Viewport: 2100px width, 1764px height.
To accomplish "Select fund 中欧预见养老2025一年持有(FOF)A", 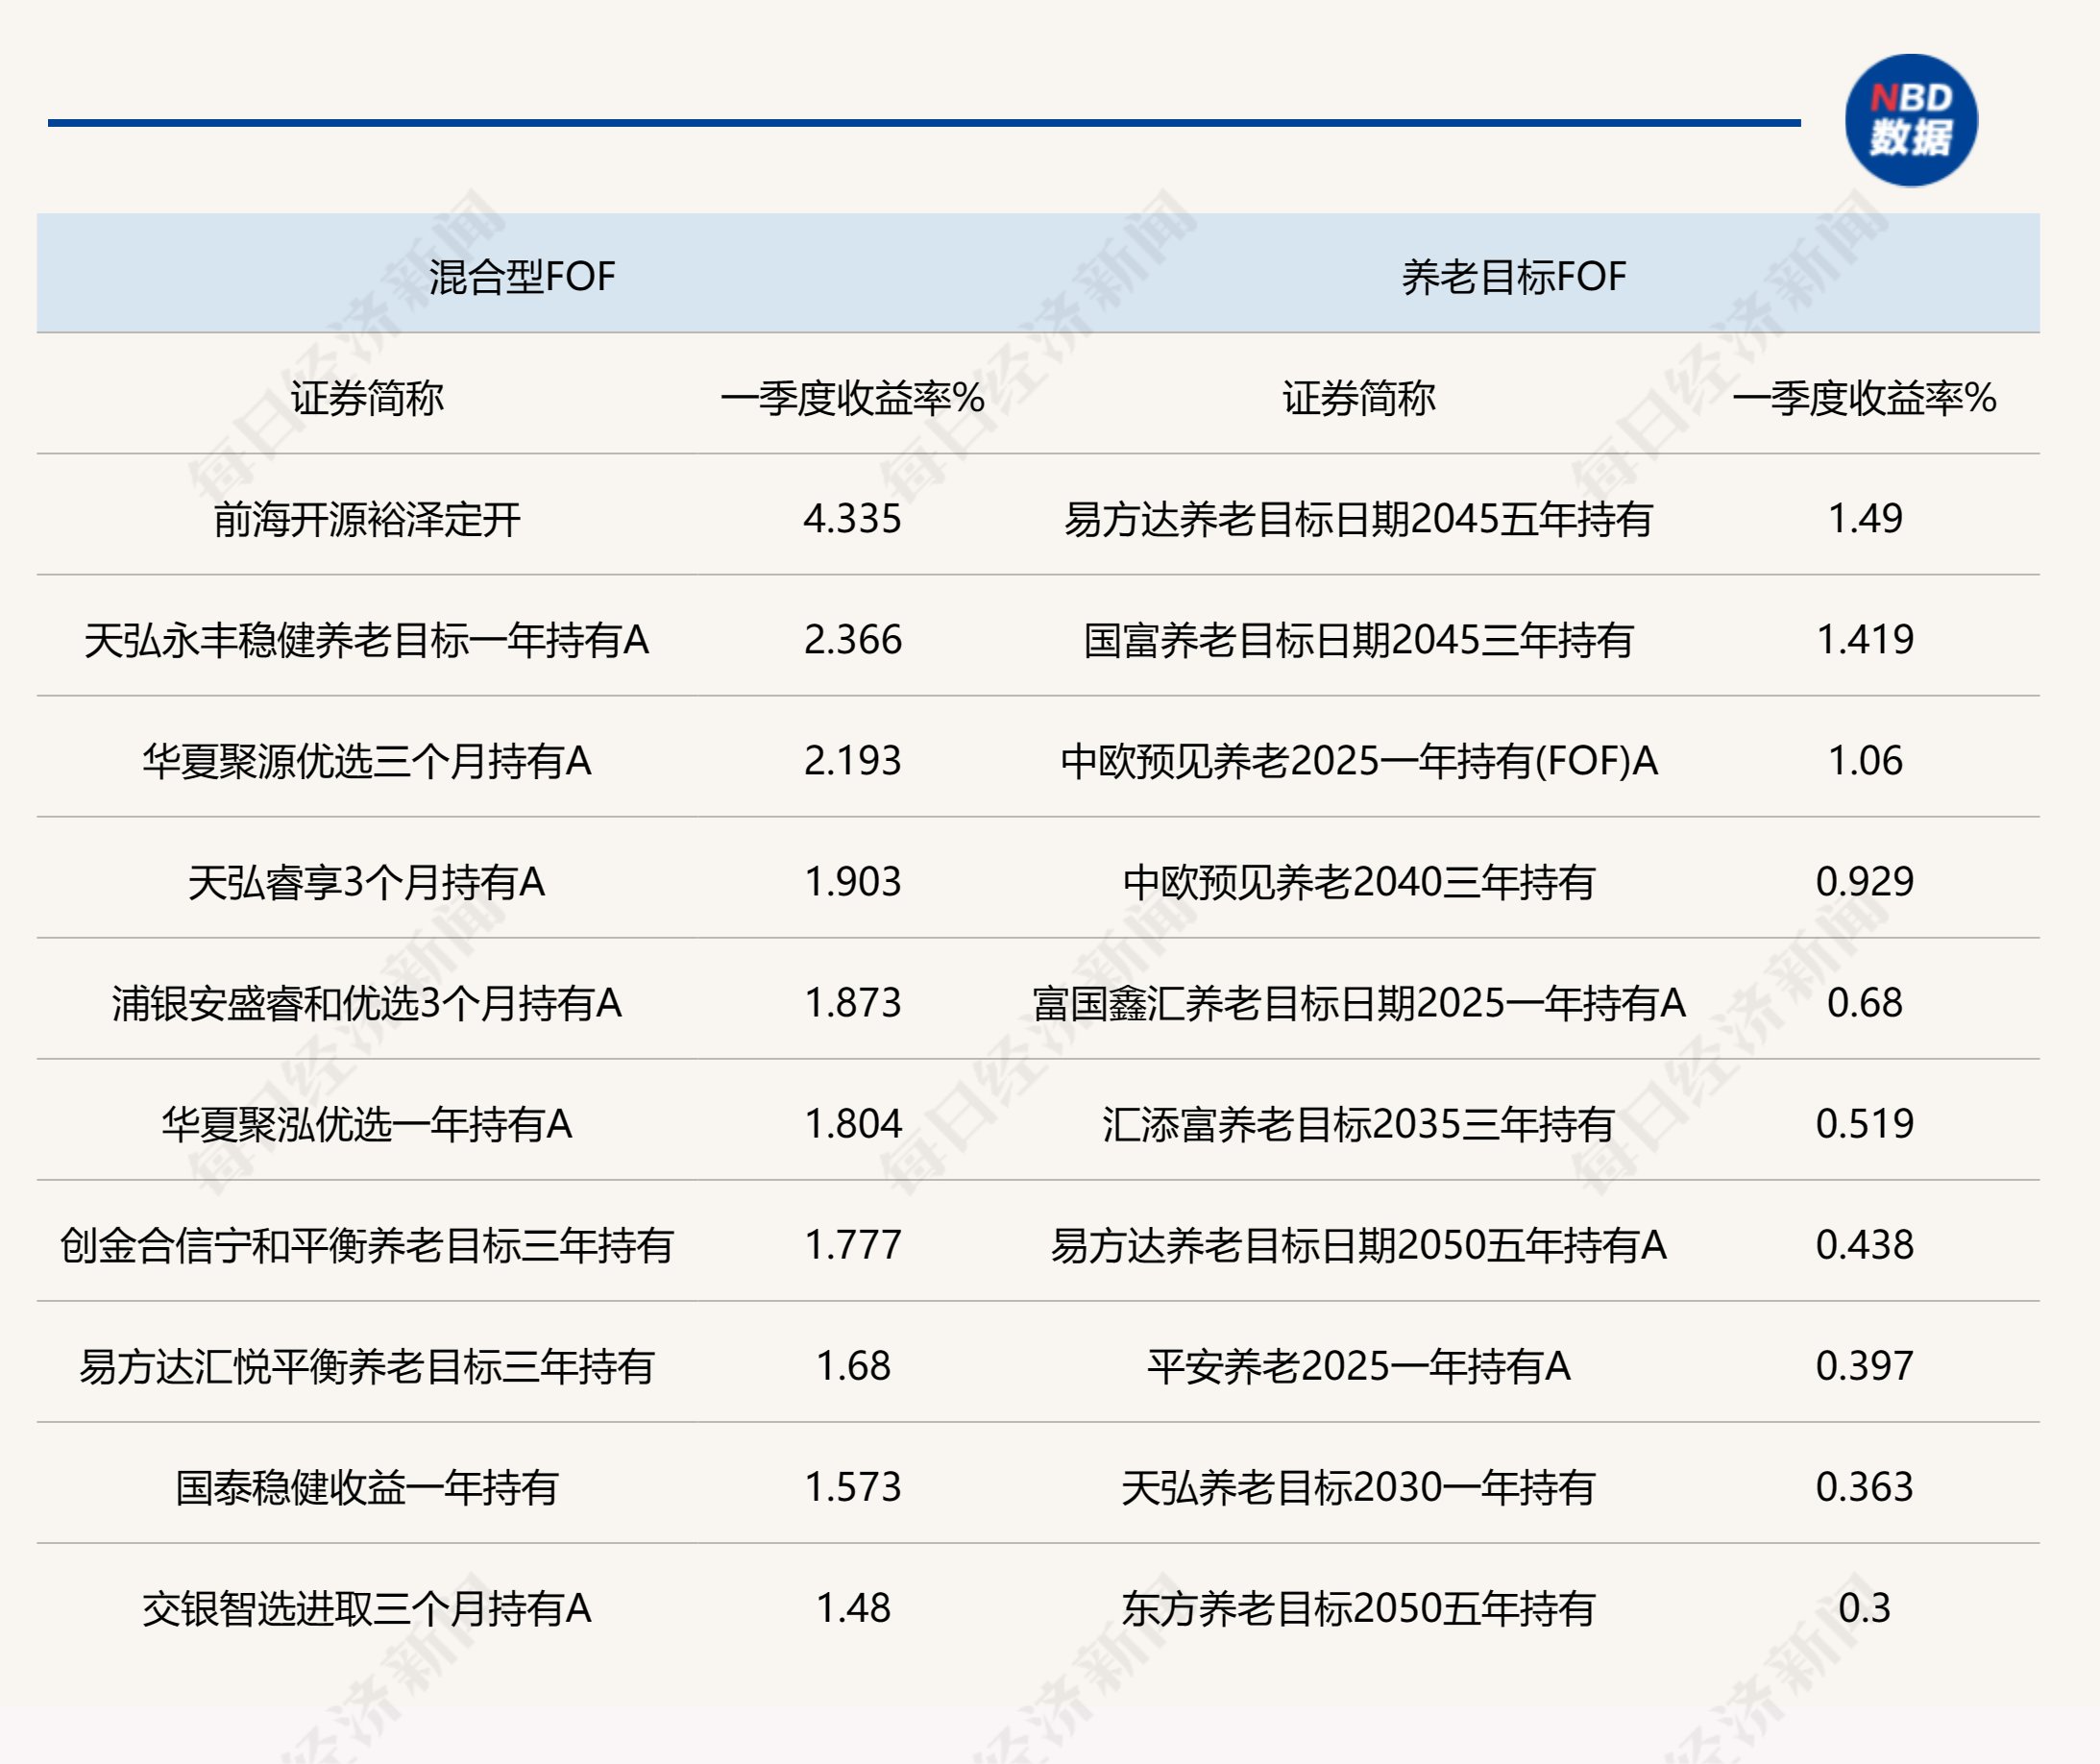I will point(1359,761).
